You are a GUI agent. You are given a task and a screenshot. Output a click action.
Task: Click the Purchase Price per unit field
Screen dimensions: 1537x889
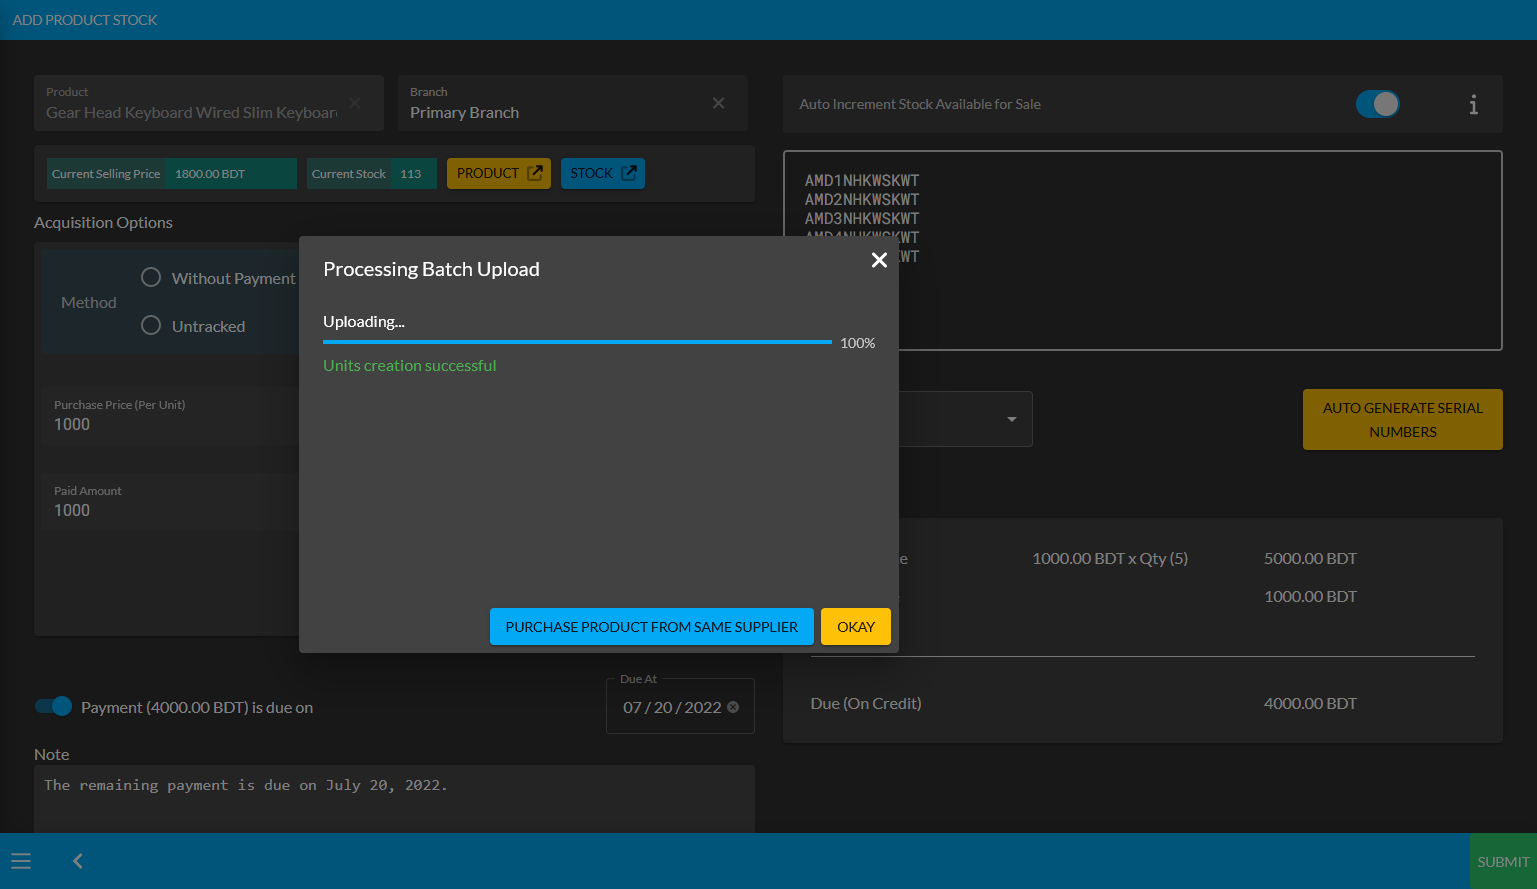coord(170,416)
